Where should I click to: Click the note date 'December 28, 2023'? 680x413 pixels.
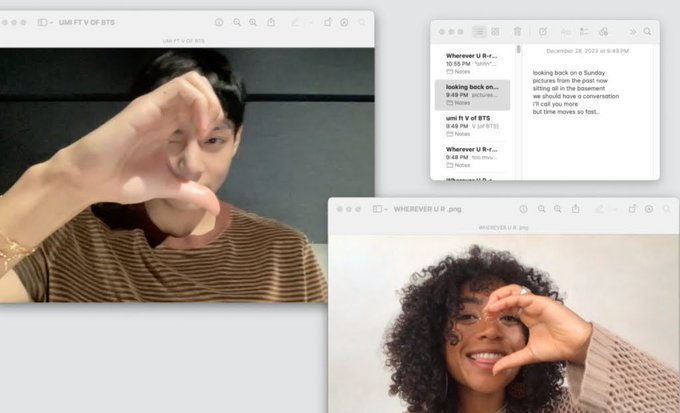coord(587,51)
